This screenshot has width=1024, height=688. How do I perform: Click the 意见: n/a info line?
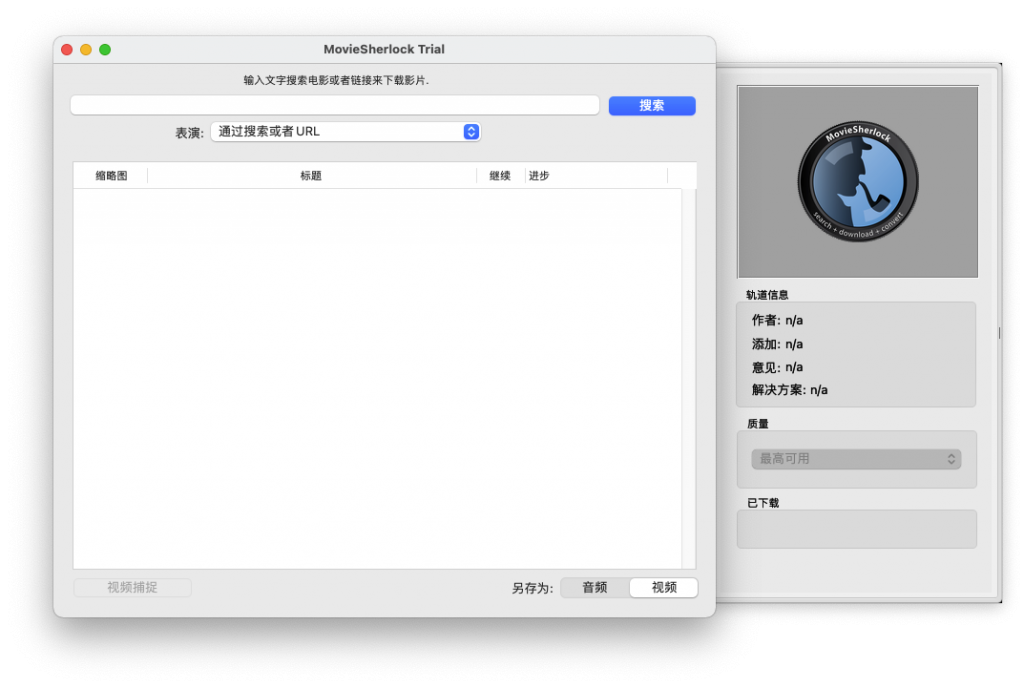pos(777,367)
